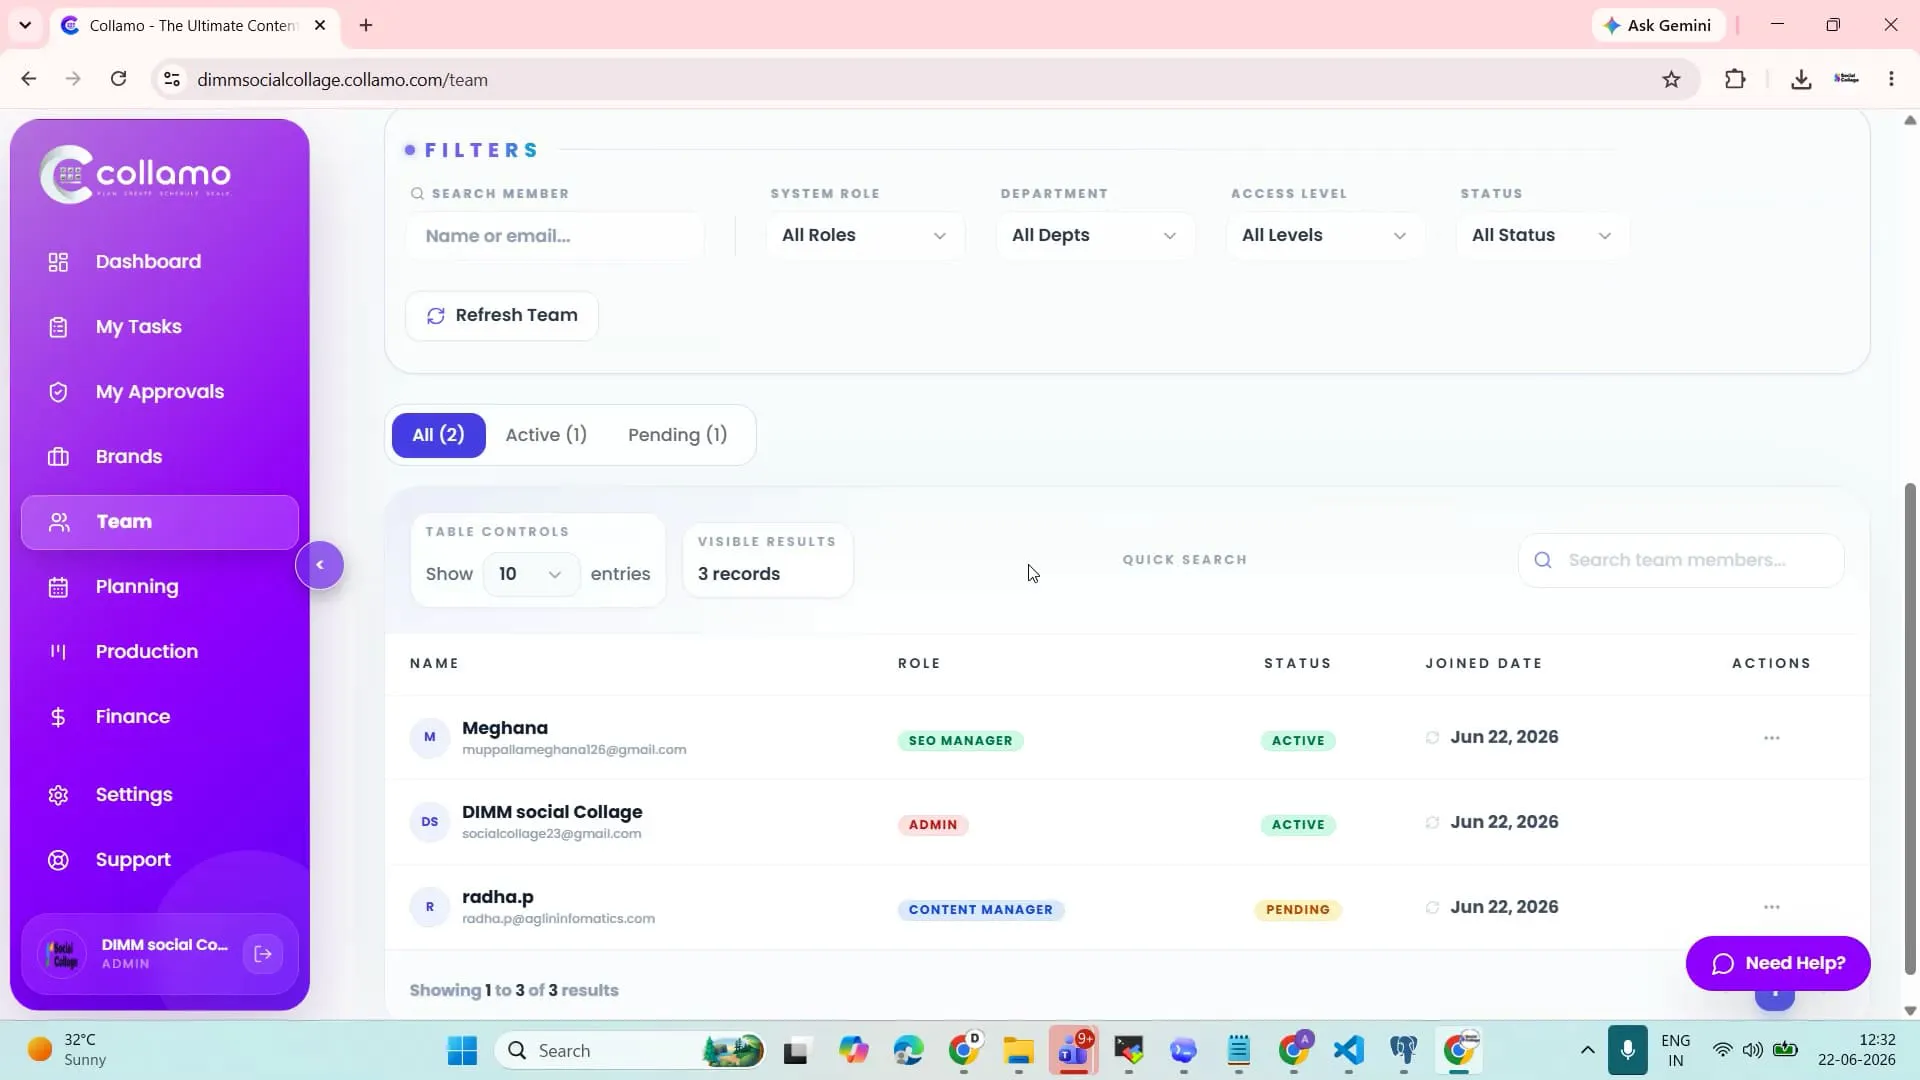1920x1080 pixels.
Task: Open the Need Help? chat button
Action: click(1777, 963)
